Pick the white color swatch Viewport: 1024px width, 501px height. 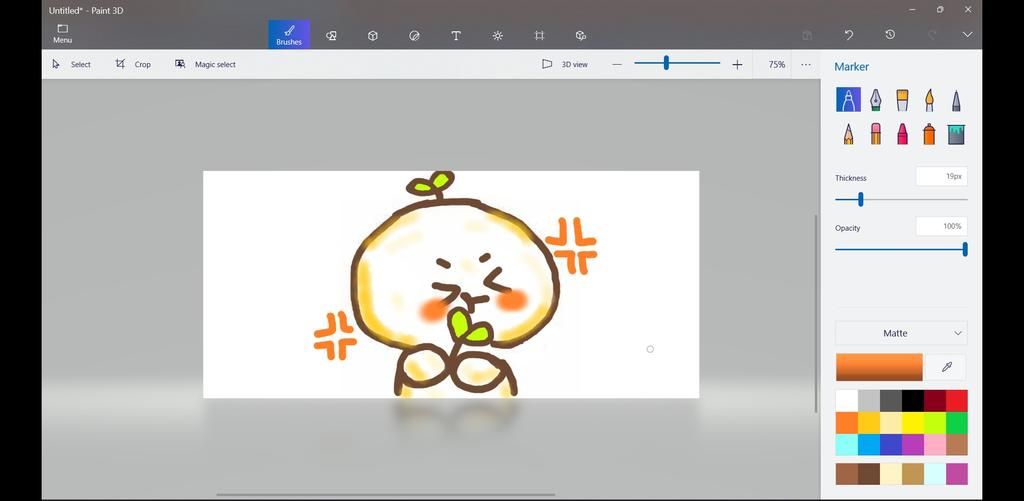point(846,400)
